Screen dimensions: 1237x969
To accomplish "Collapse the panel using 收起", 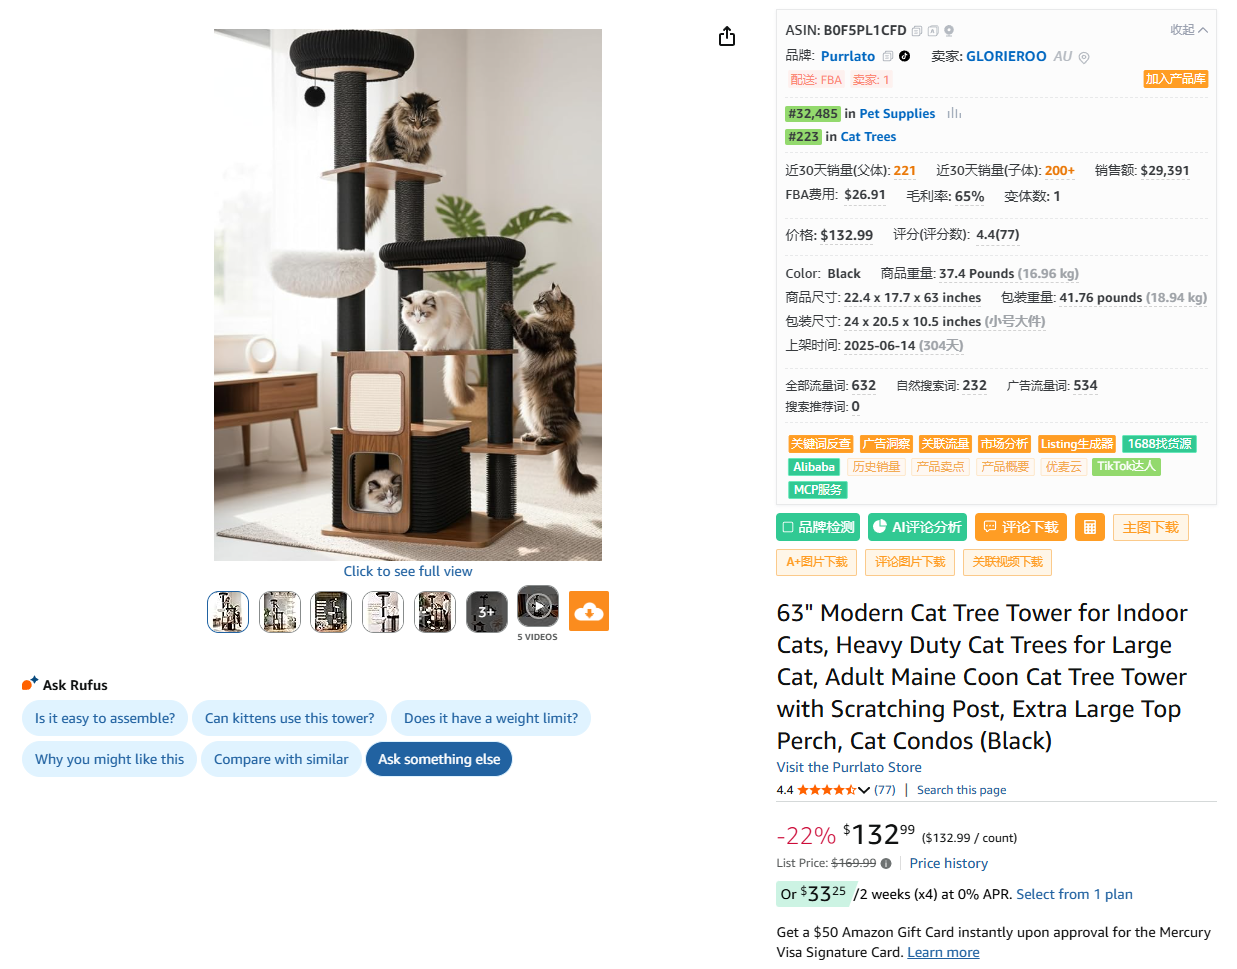I will (x=1189, y=30).
